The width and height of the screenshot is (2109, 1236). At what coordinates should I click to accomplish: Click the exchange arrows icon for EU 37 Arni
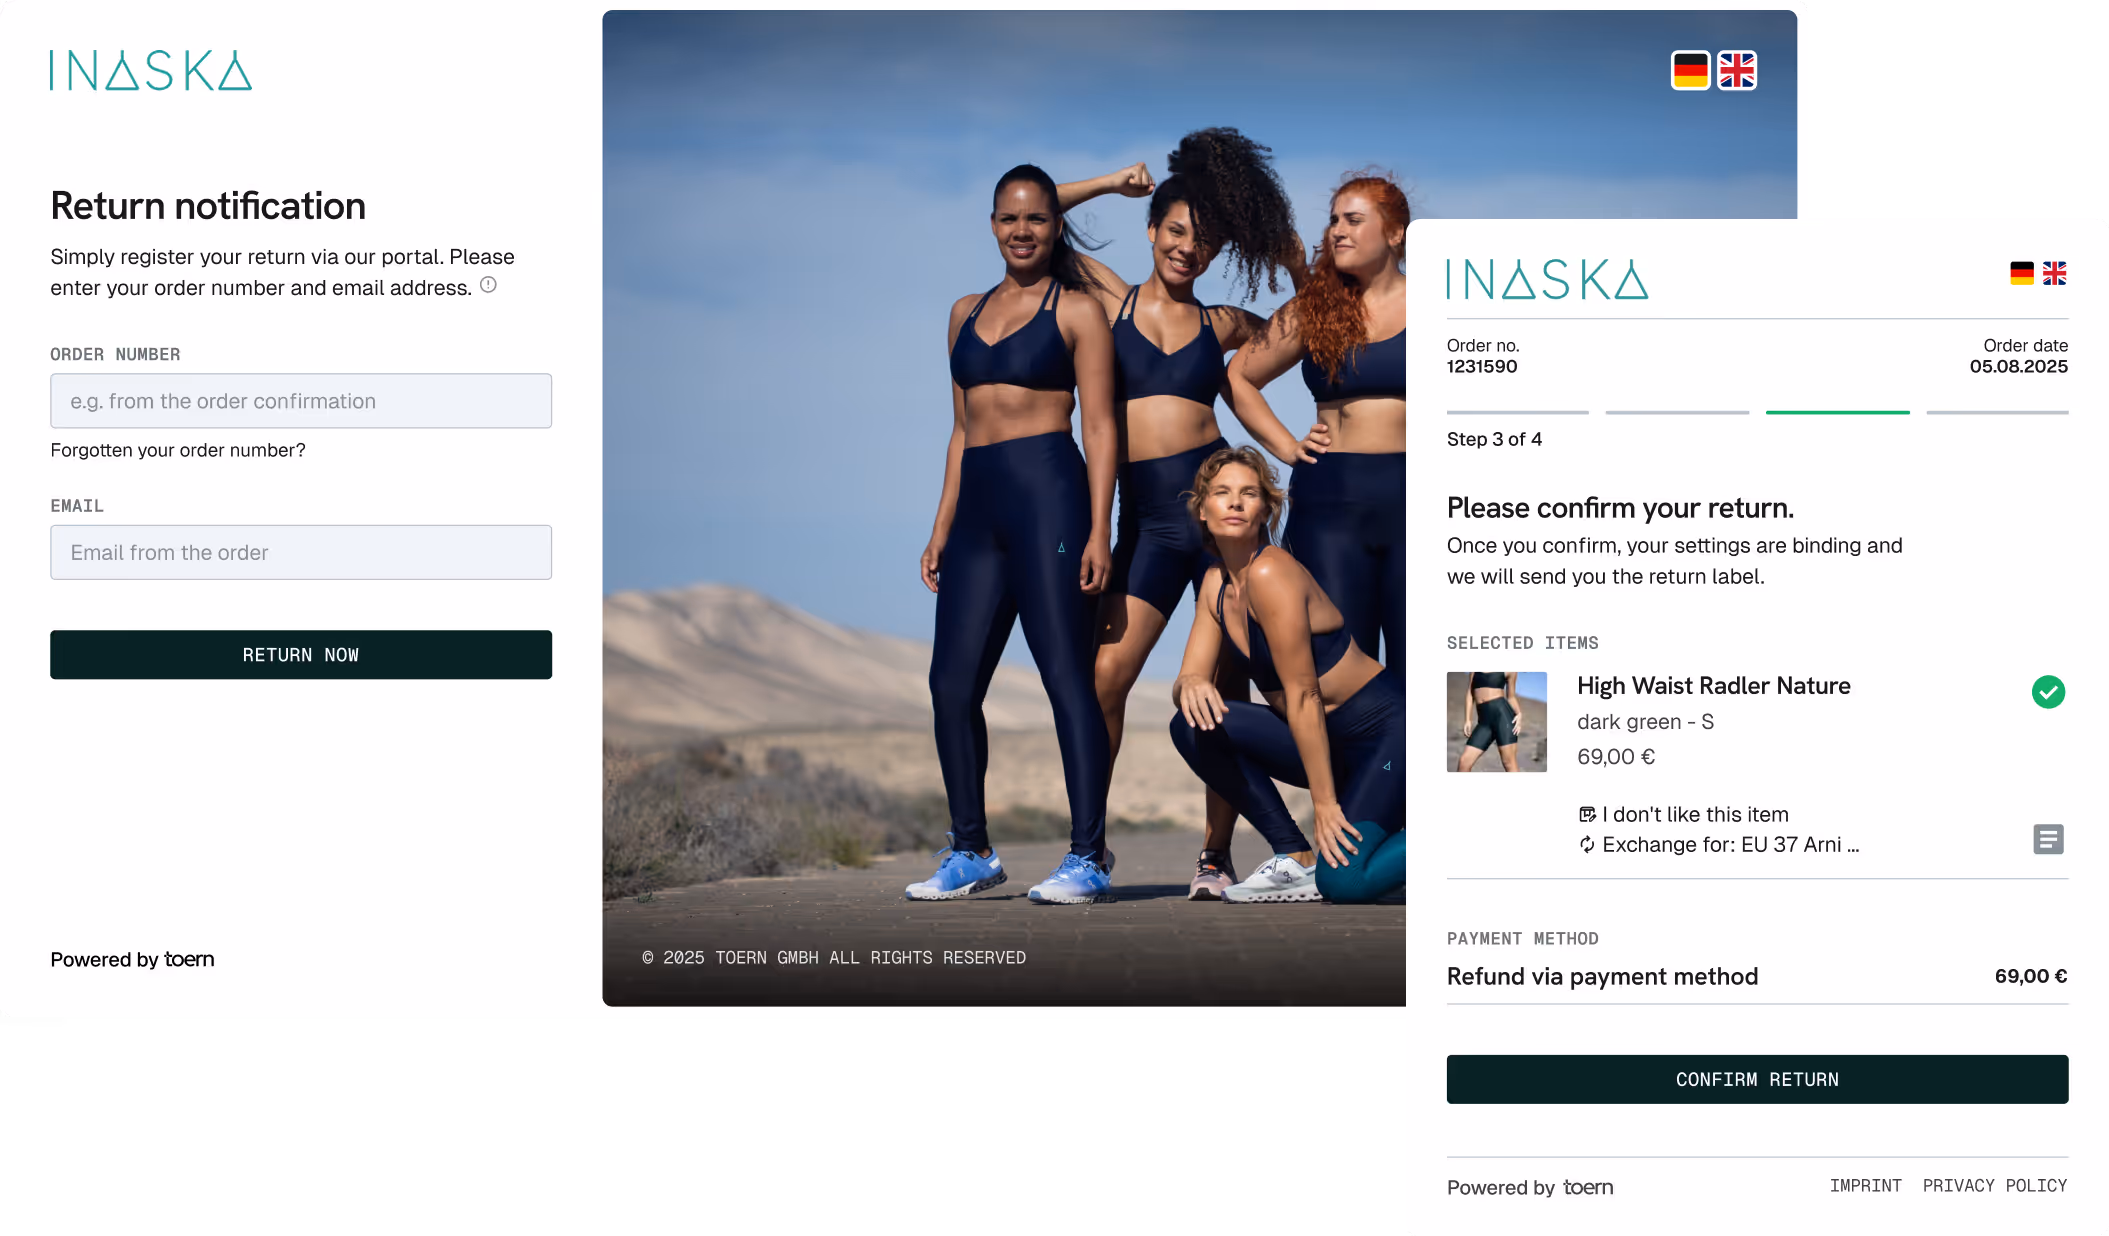click(1587, 845)
